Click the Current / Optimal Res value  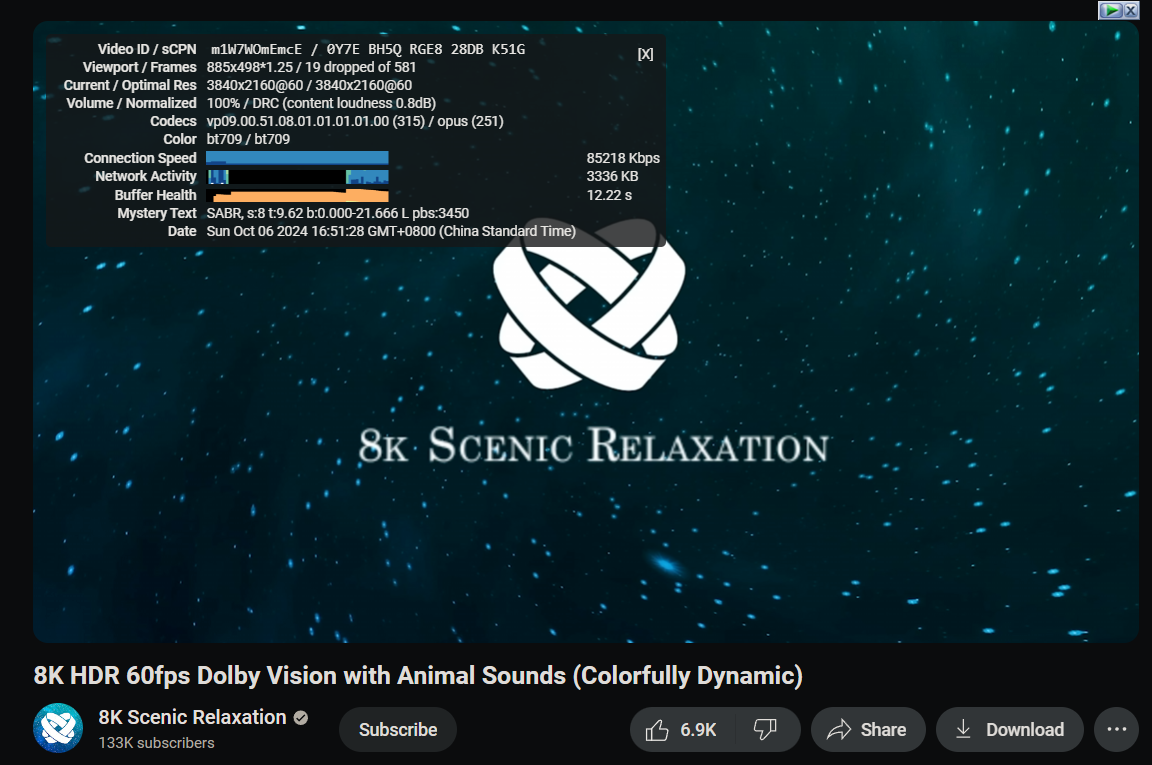309,85
